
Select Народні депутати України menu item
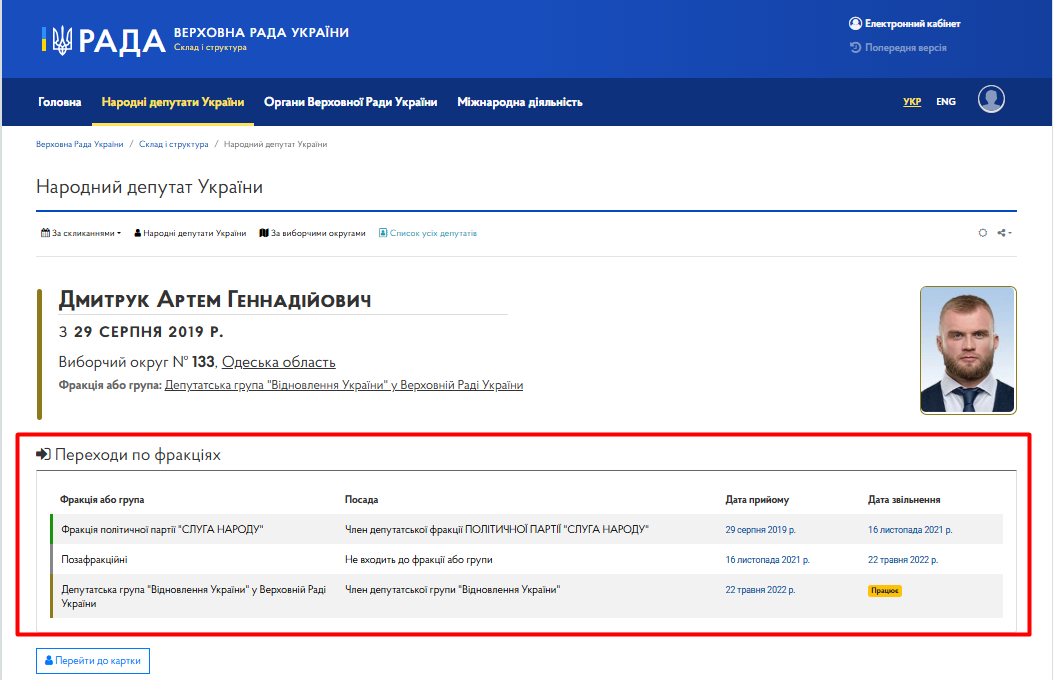coord(173,102)
